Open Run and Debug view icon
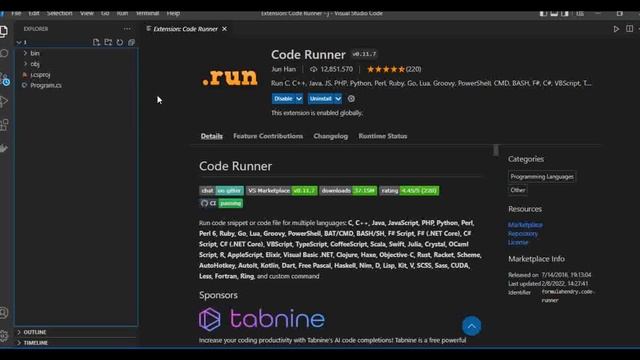 [4, 101]
